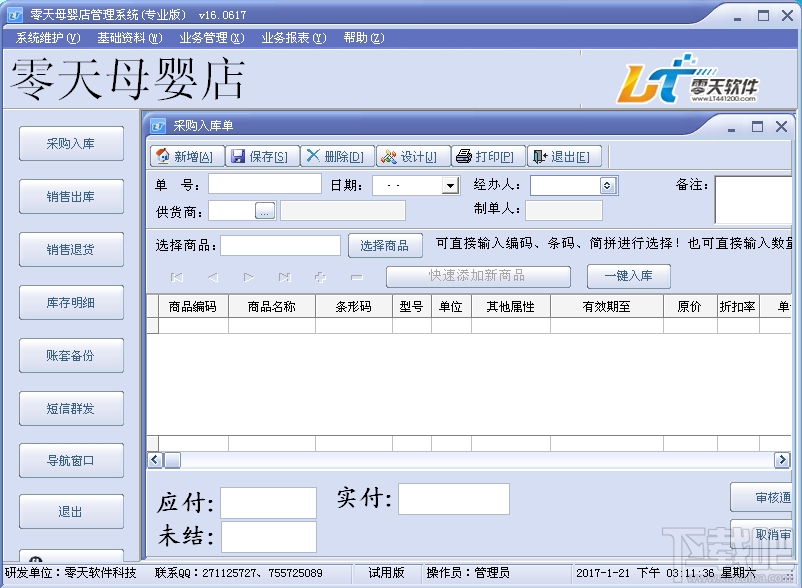The image size is (802, 588).
Task: Click the horizontal scrollbar right arrow
Action: [x=783, y=460]
